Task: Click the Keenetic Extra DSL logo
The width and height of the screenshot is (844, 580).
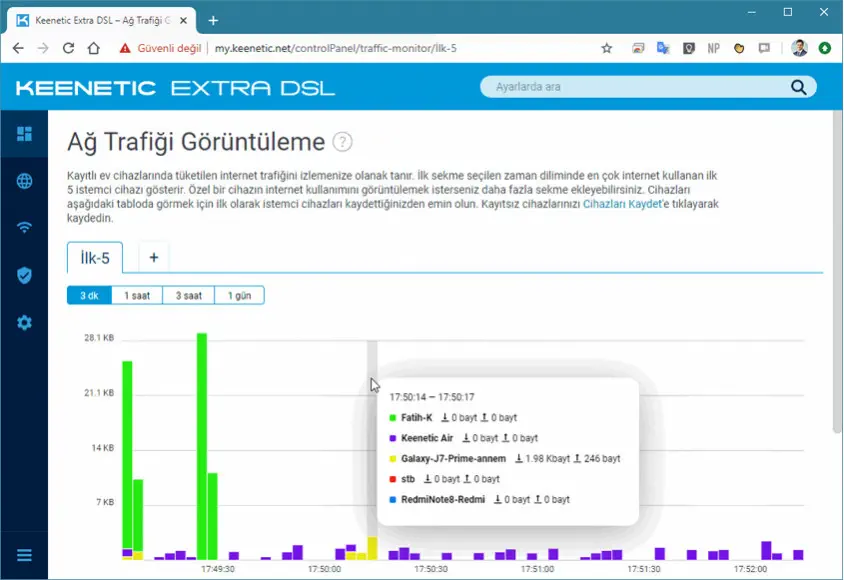Action: [175, 88]
